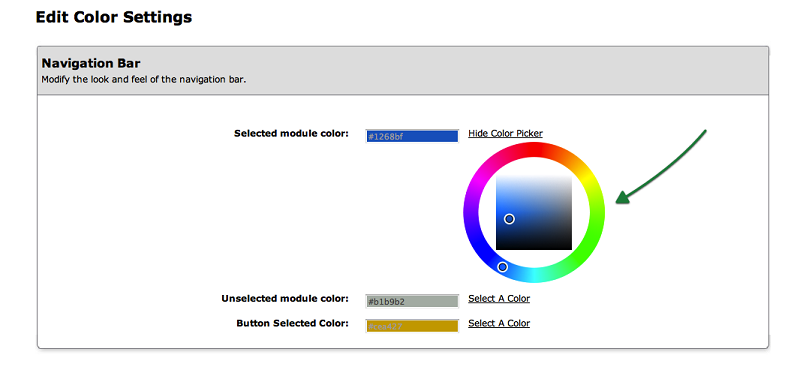Click the Button Selected Color hex field
806x370 pixels.
412,326
